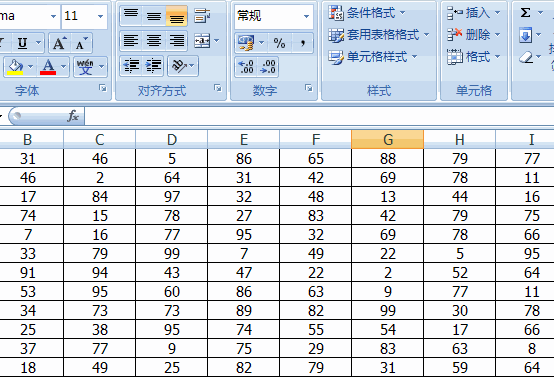554x377 pixels.
Task: Click the text orientation icon
Action: pos(179,66)
